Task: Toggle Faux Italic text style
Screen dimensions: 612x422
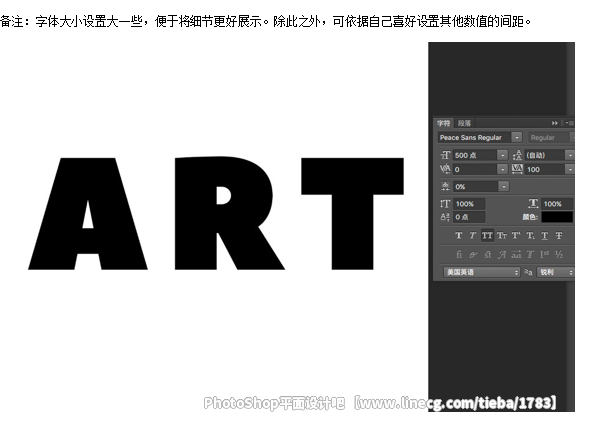Action: [x=473, y=235]
